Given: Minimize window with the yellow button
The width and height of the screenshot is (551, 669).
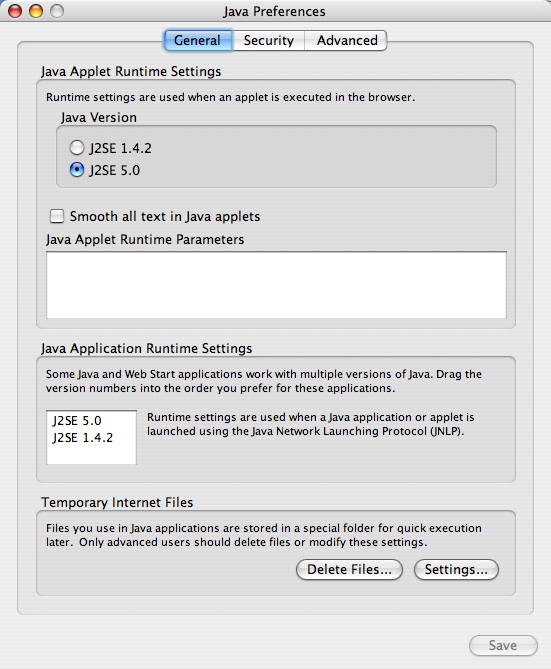Looking at the screenshot, I should coord(36,11).
